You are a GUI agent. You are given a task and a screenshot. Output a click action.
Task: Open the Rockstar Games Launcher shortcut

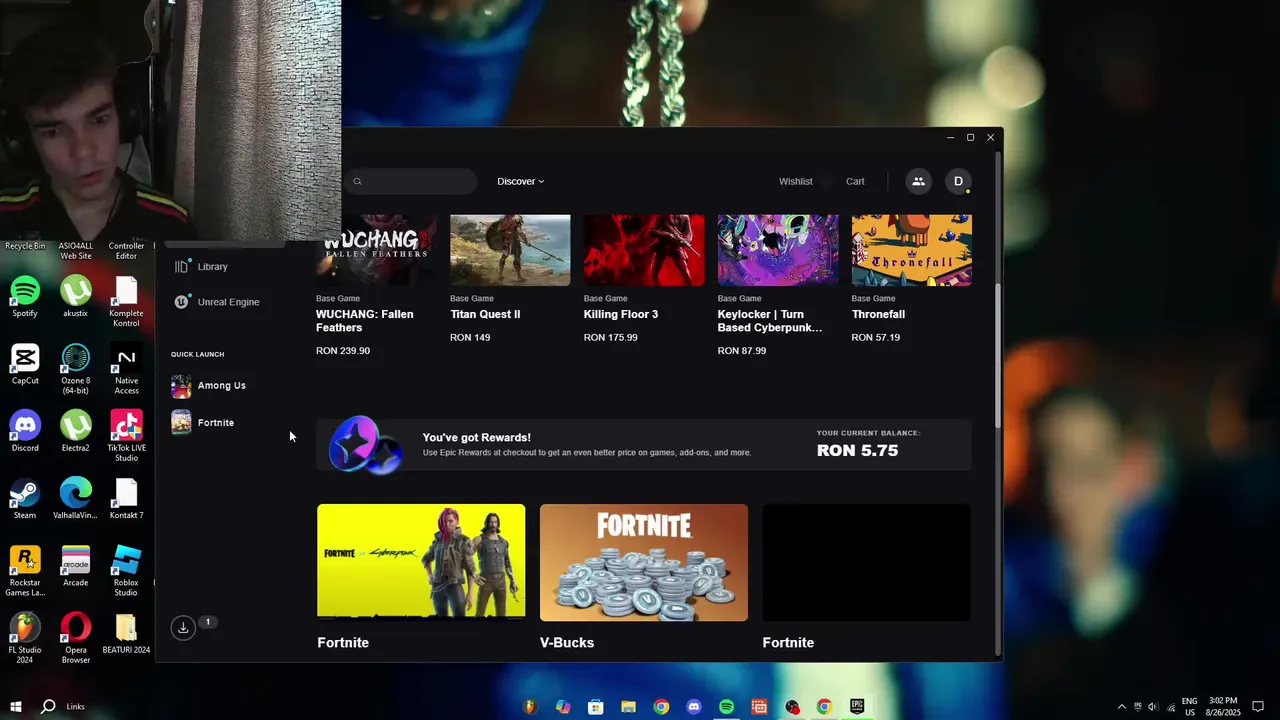(x=25, y=571)
